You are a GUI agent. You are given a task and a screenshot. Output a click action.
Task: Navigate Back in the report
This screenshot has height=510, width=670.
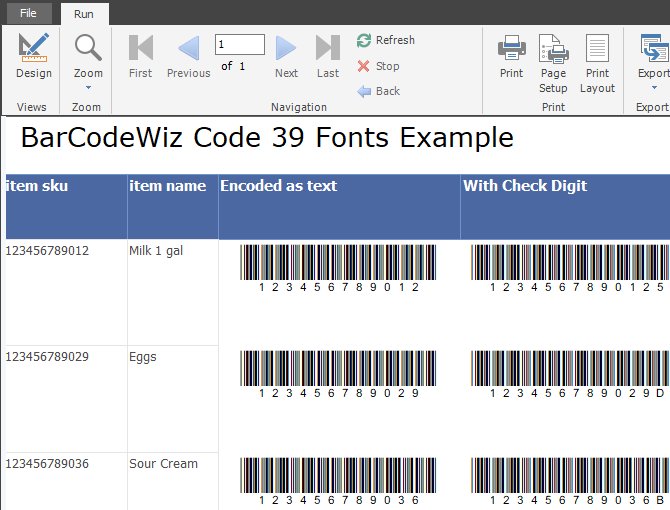(x=379, y=91)
